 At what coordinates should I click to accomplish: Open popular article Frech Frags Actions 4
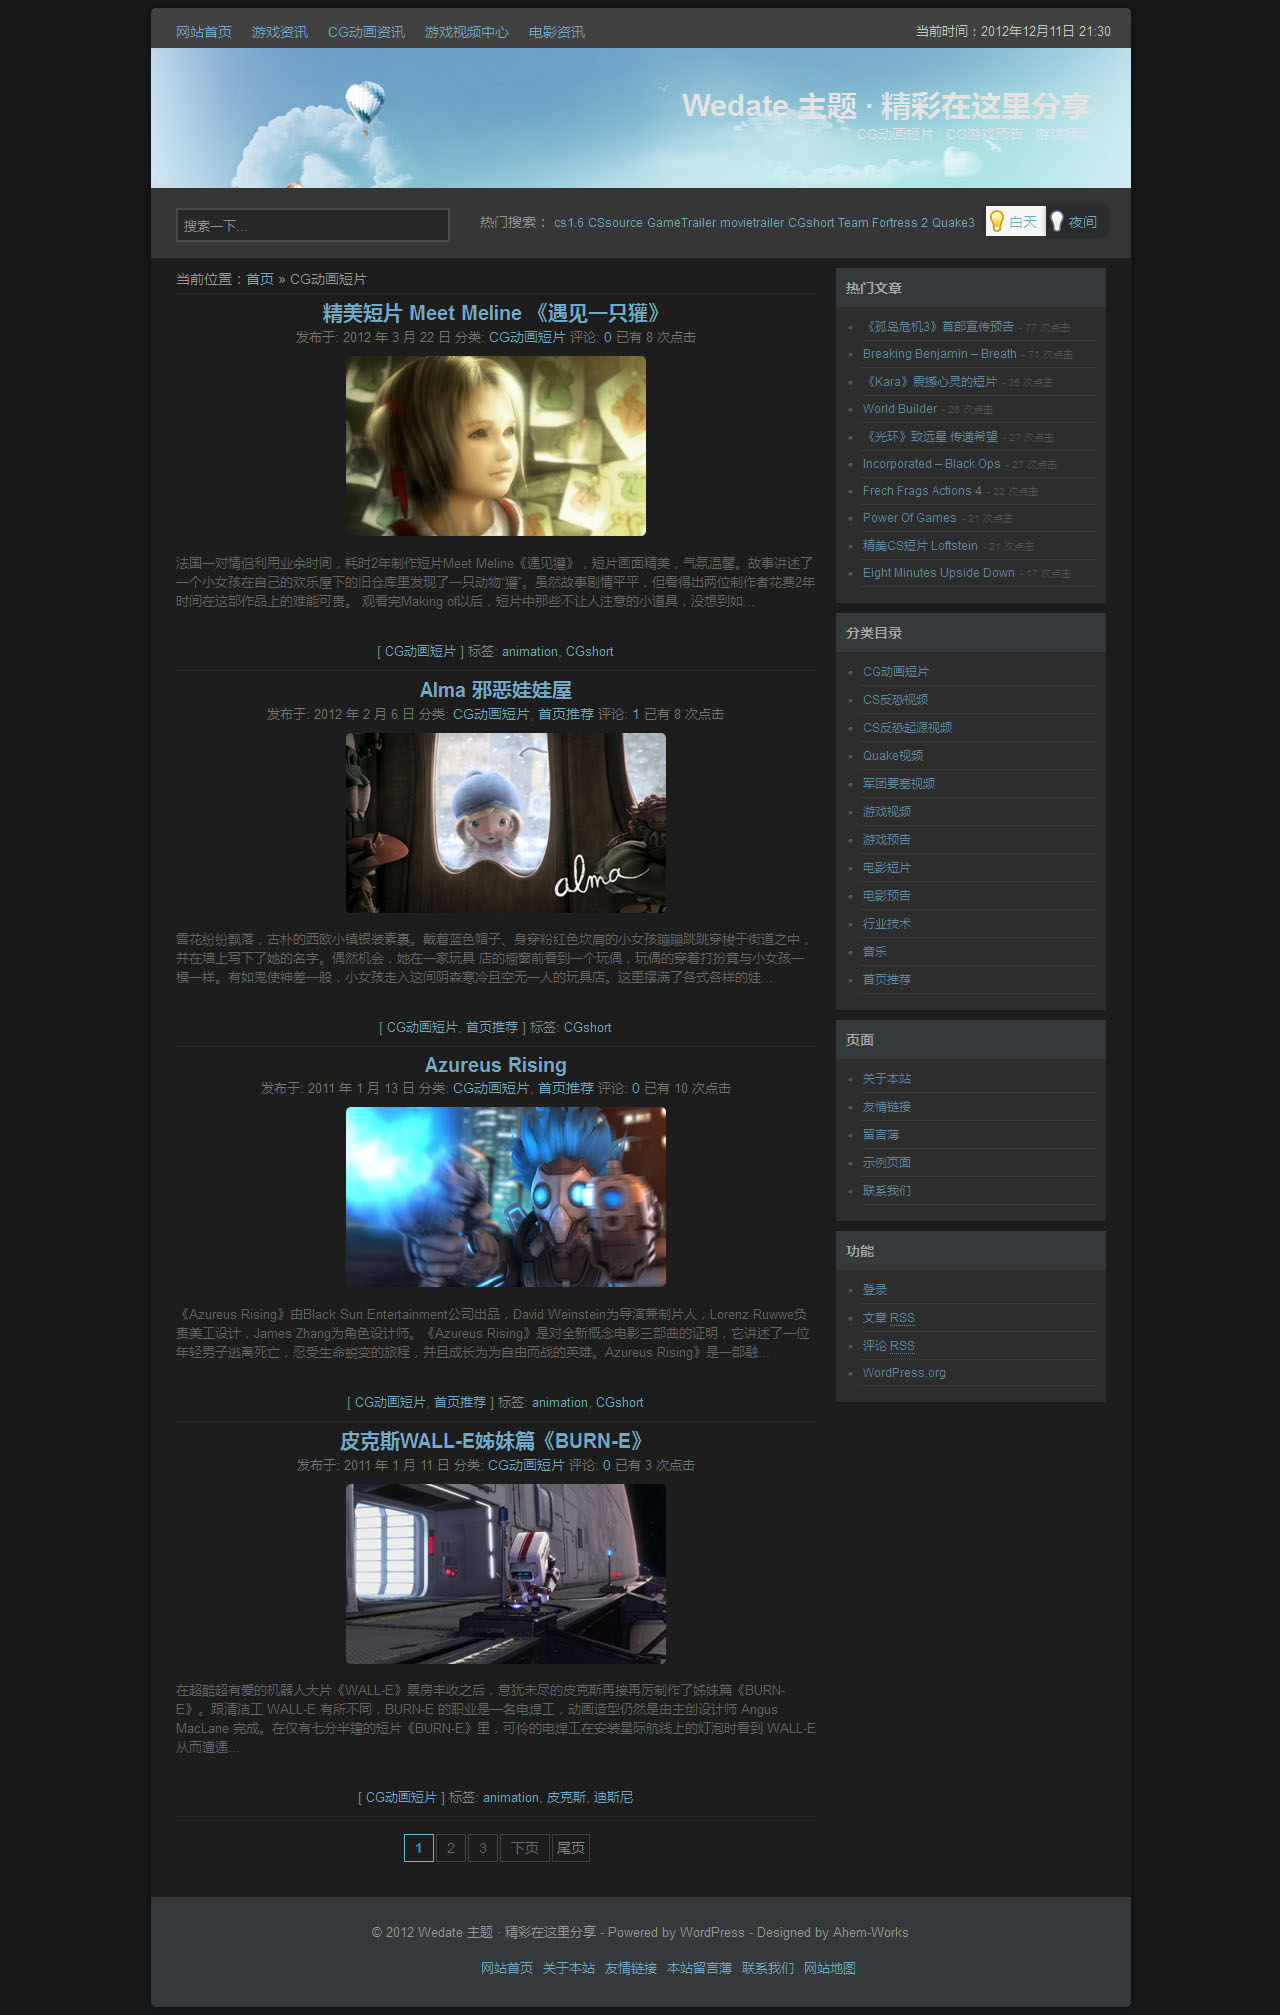922,491
